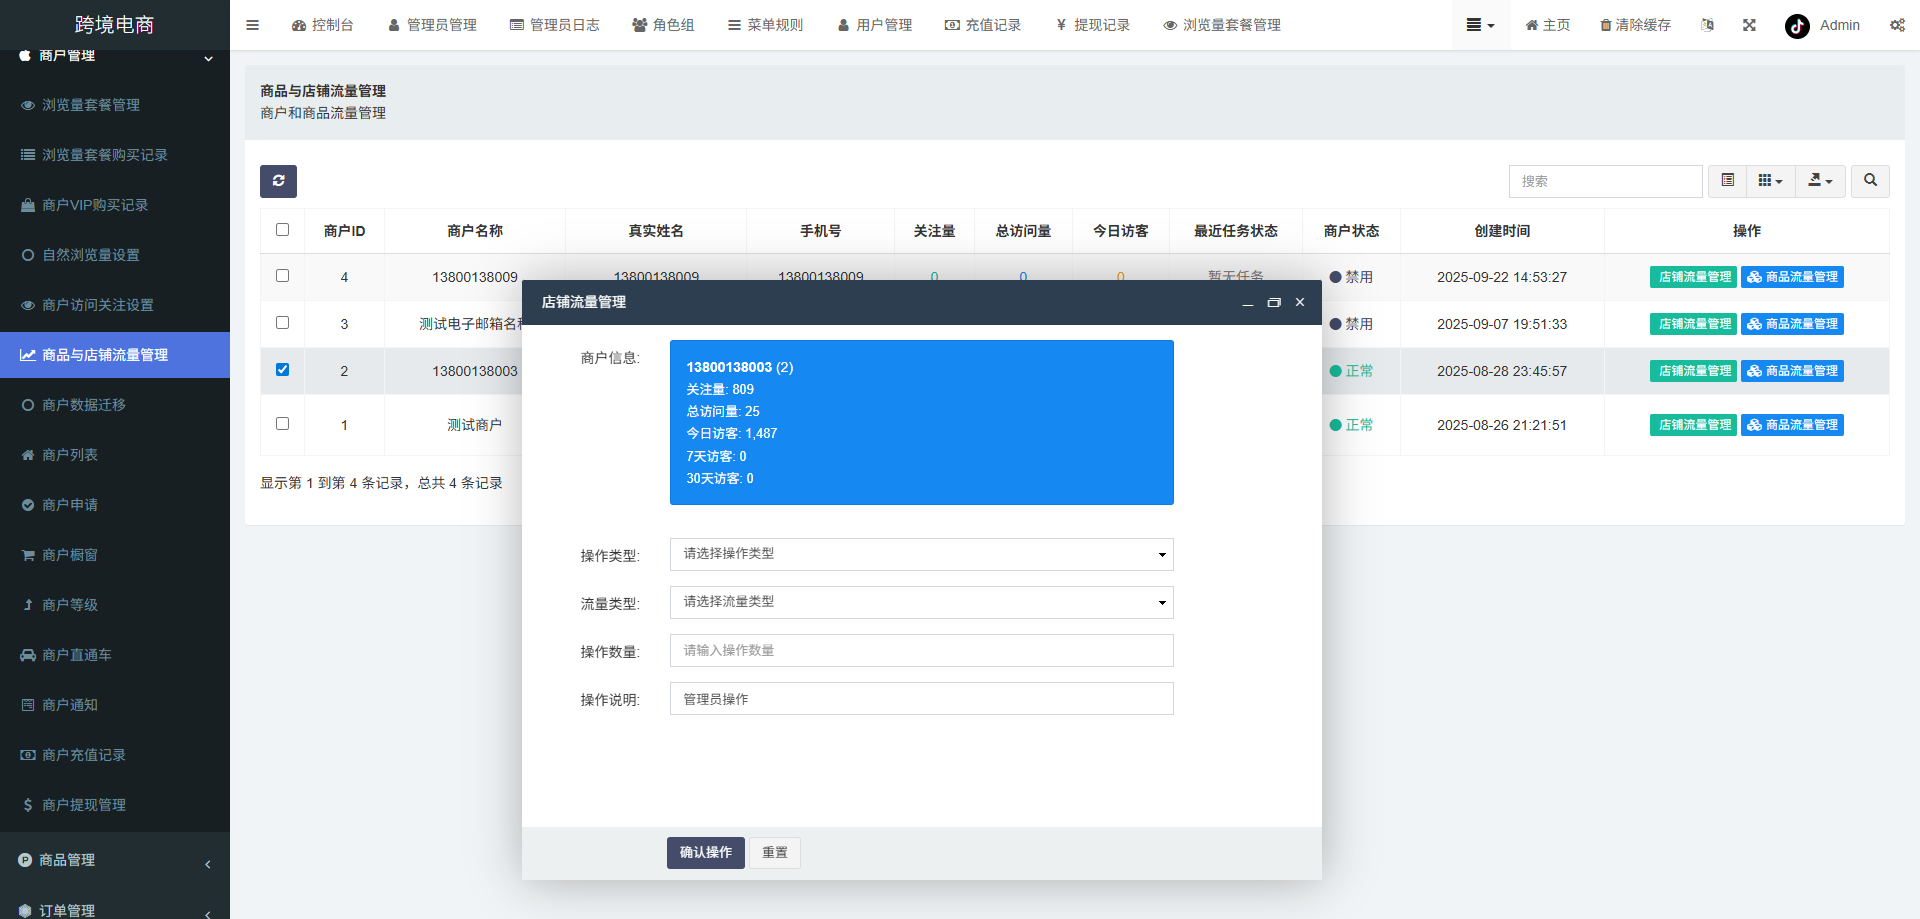
Task: Open the fullscreen toggle icon in top bar
Action: tap(1748, 25)
